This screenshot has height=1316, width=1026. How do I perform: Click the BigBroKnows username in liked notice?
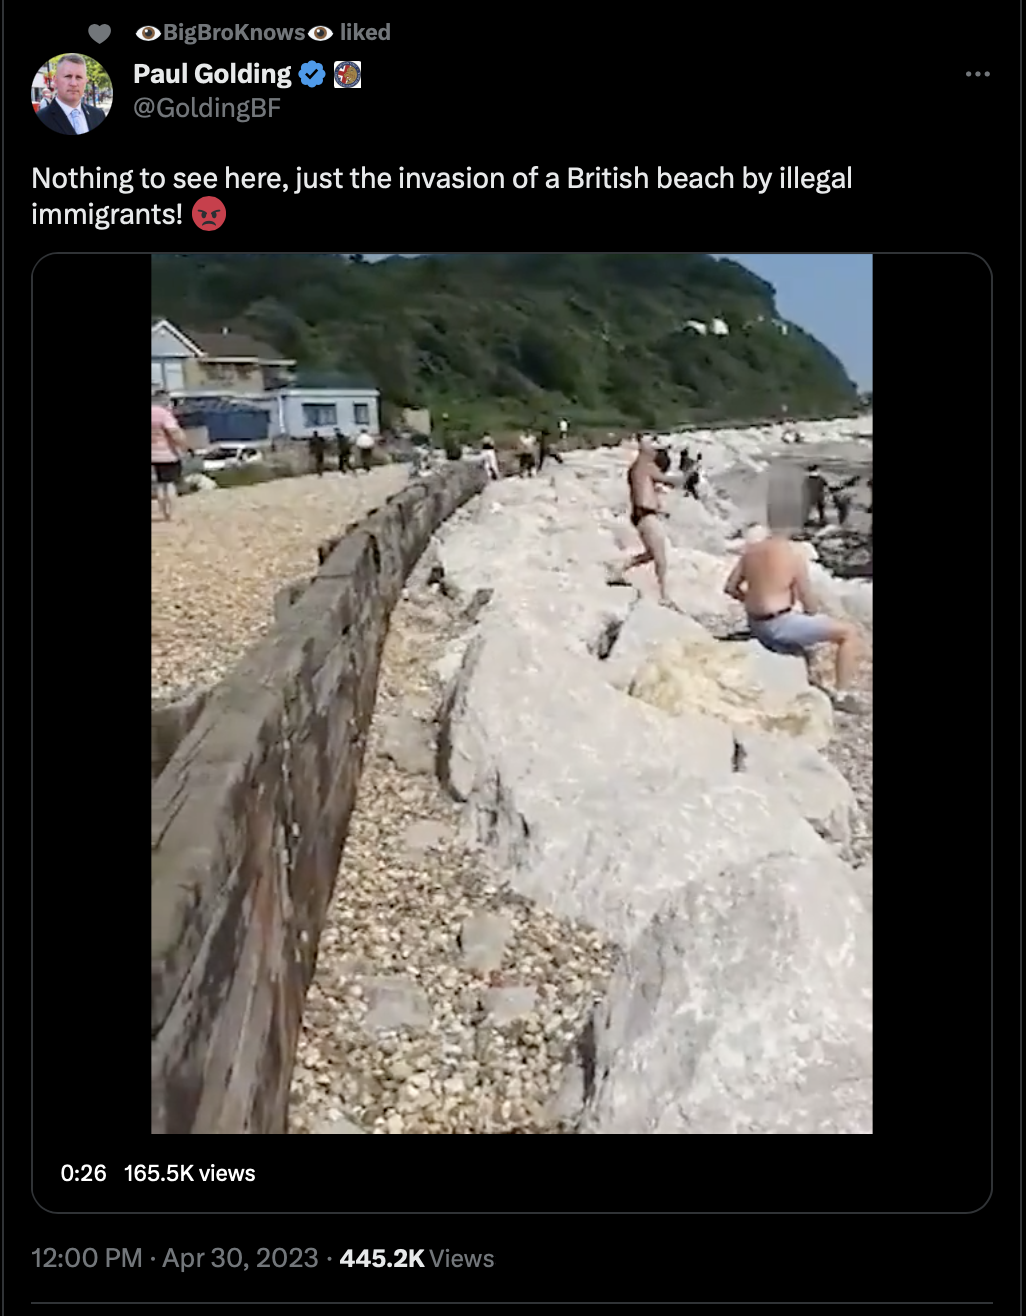234,32
